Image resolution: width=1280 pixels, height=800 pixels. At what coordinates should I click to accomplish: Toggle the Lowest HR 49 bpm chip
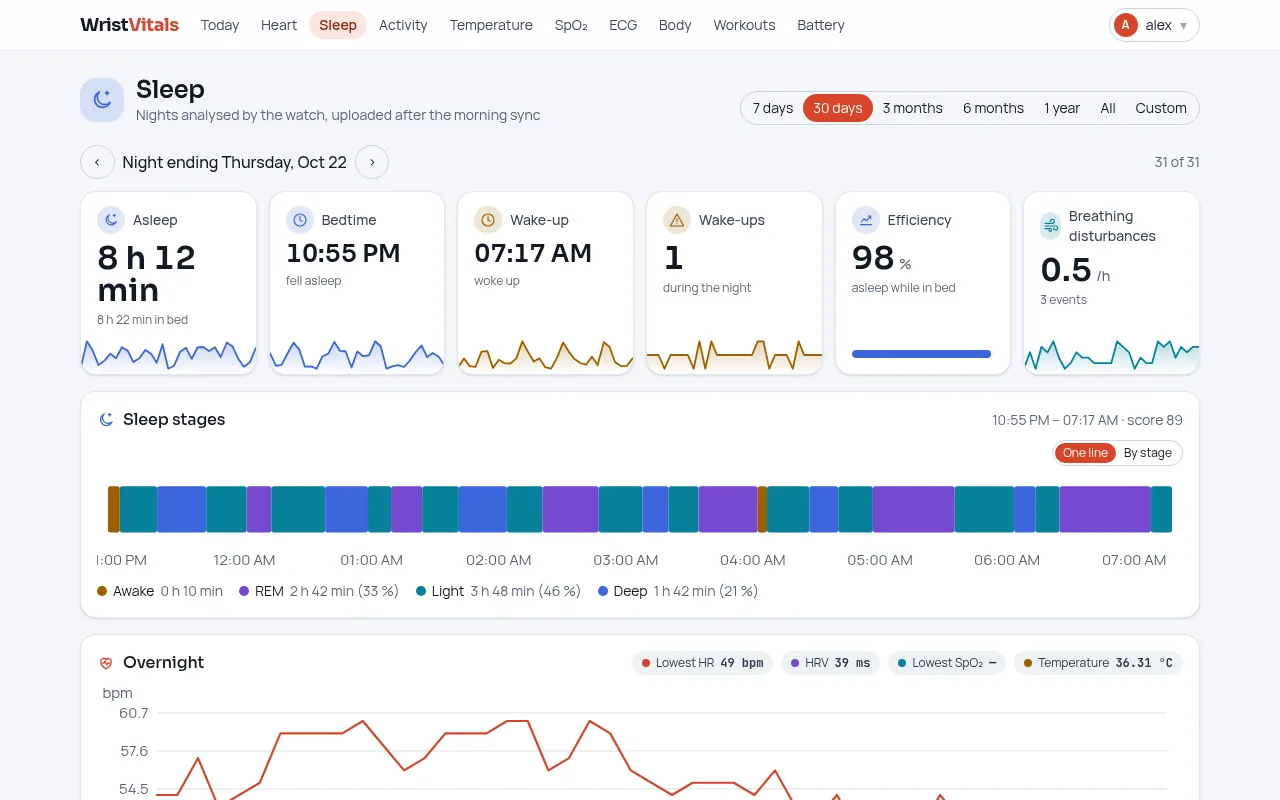702,663
